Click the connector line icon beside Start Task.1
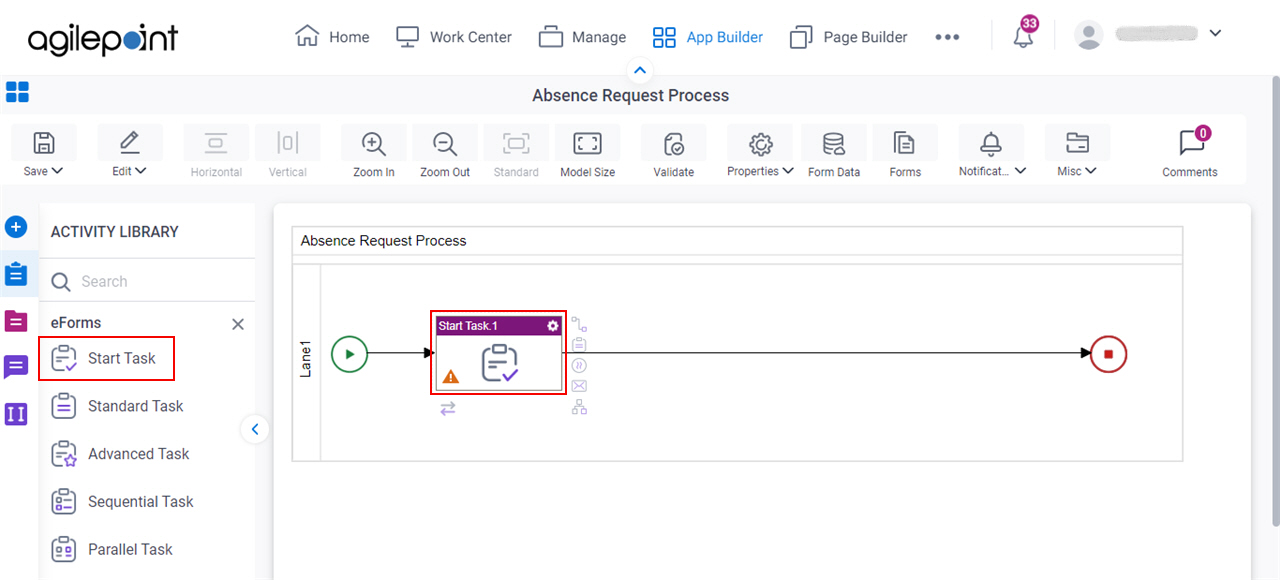Viewport: 1280px width, 580px height. click(x=579, y=325)
